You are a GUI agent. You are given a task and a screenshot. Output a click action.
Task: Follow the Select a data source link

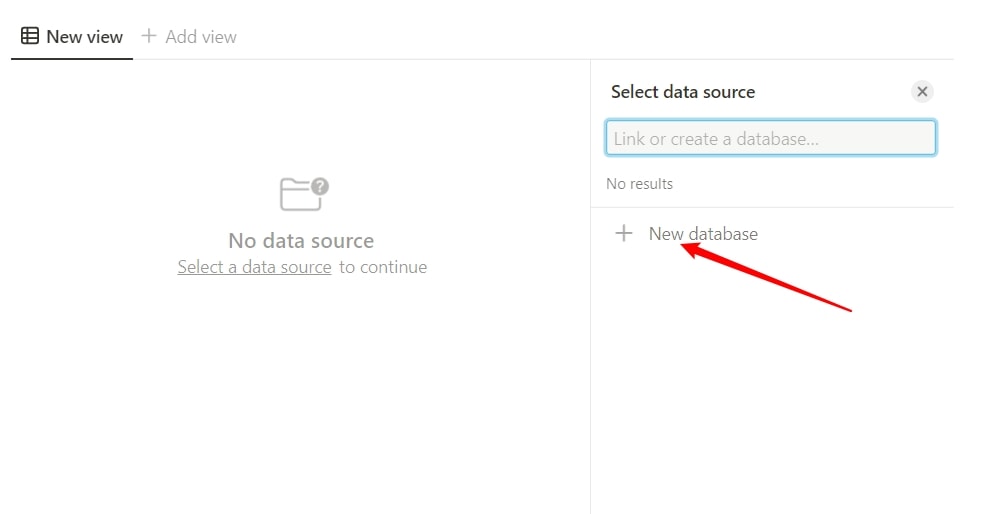click(254, 267)
